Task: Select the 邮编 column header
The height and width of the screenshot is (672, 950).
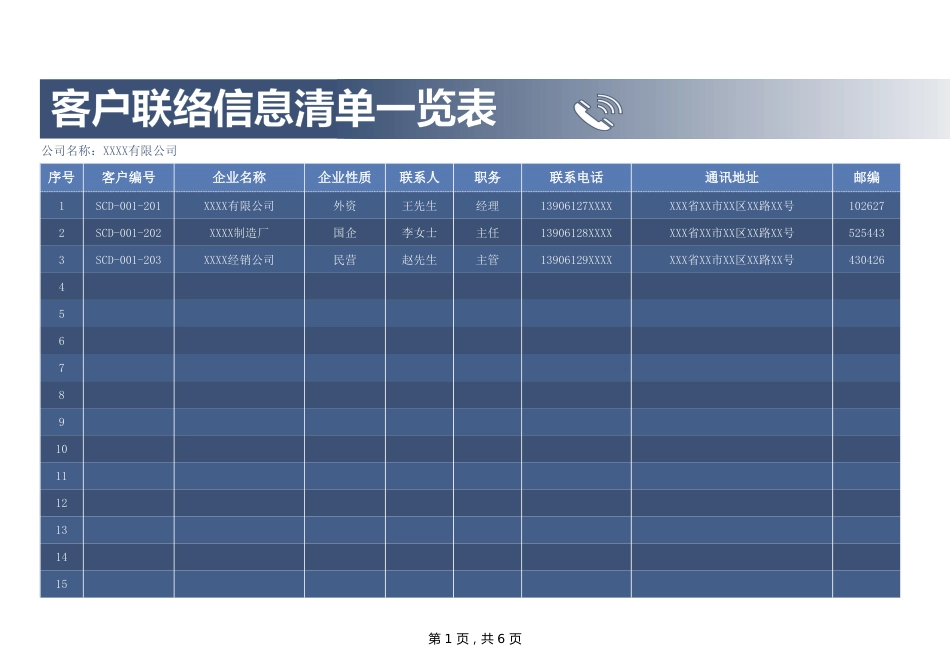Action: pos(862,176)
